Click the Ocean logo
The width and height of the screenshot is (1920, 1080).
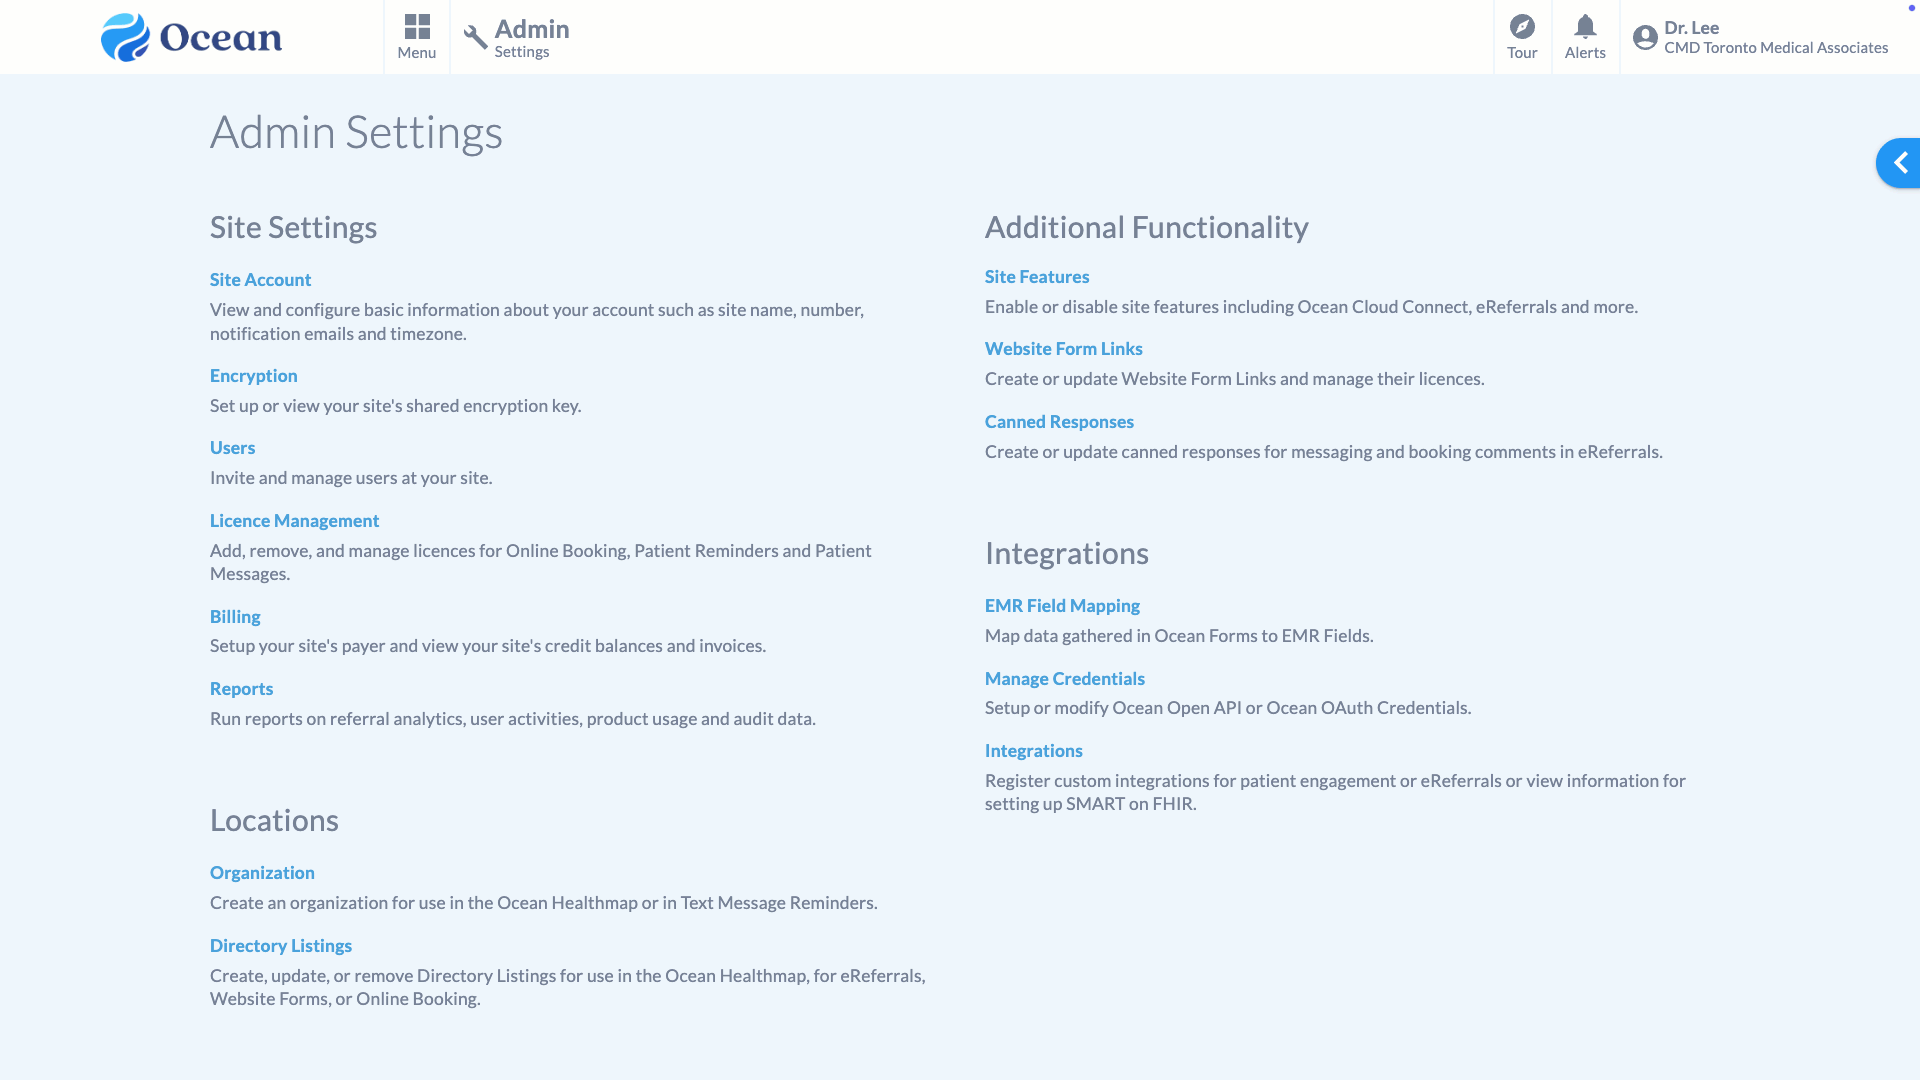(x=191, y=37)
